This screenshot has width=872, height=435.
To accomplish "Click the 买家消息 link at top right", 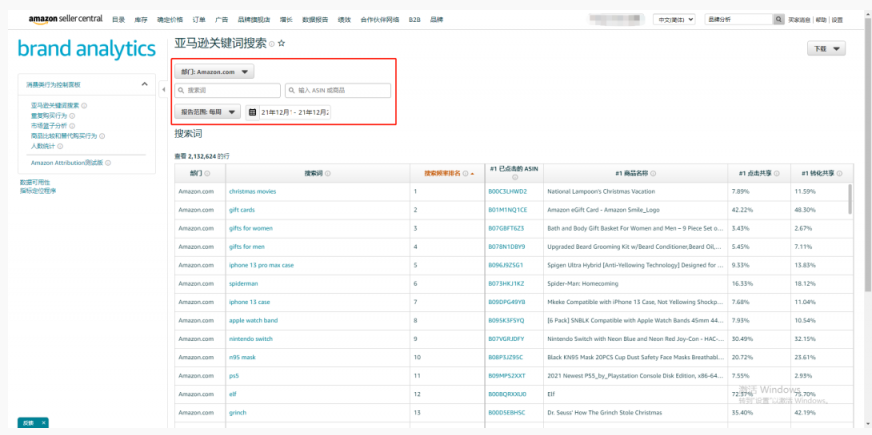I will click(799, 19).
